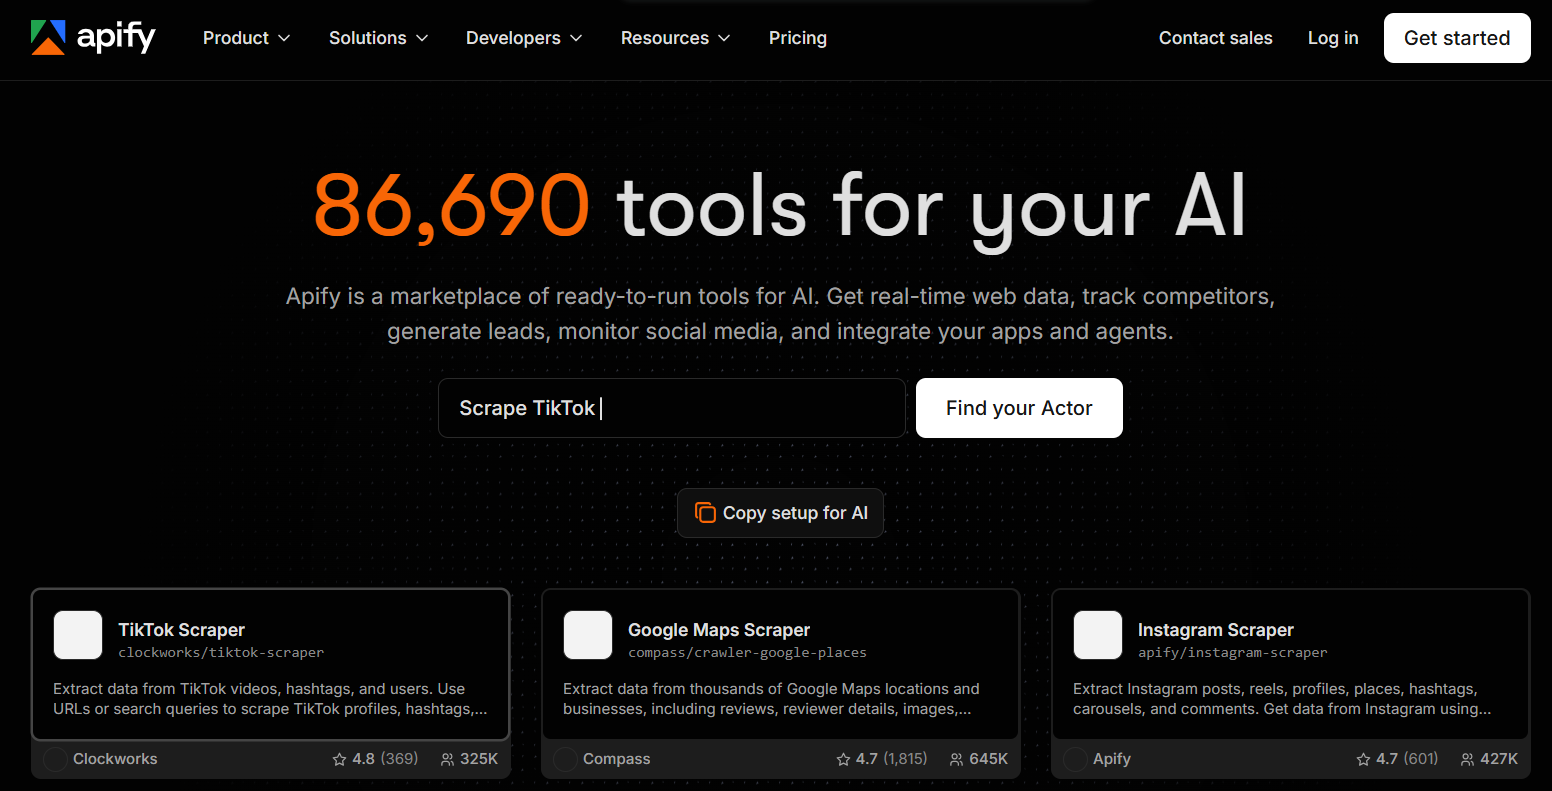
Task: Click the Apify logo in header
Action: point(93,38)
